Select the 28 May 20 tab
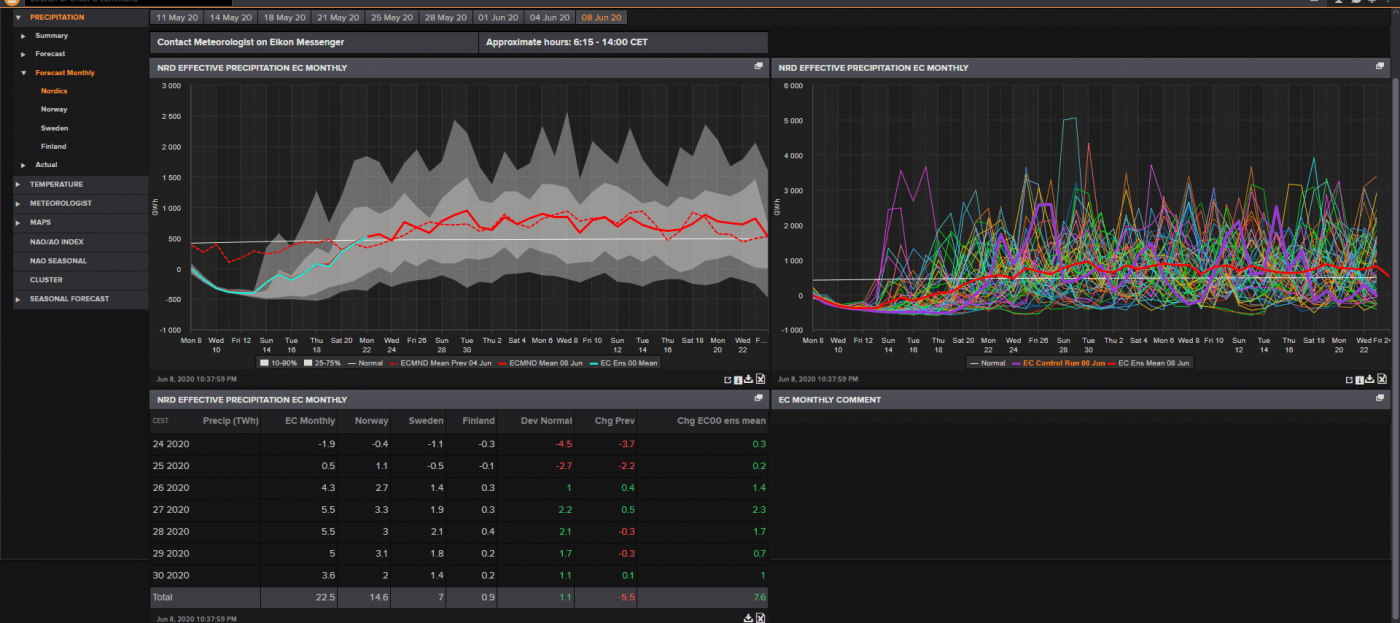1400x623 pixels. coord(444,17)
